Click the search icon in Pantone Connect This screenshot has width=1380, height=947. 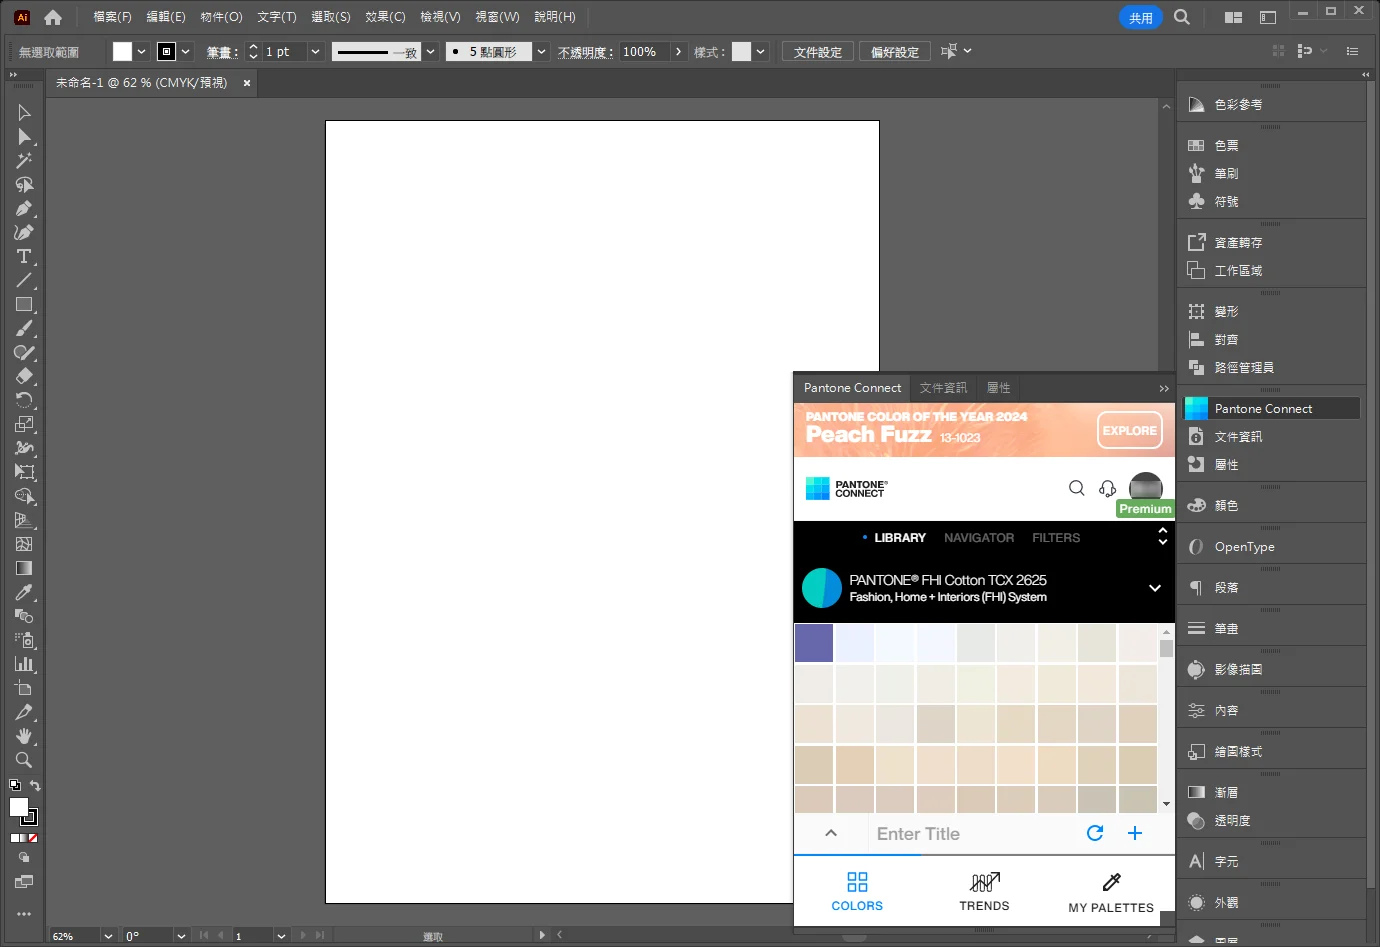coord(1076,488)
